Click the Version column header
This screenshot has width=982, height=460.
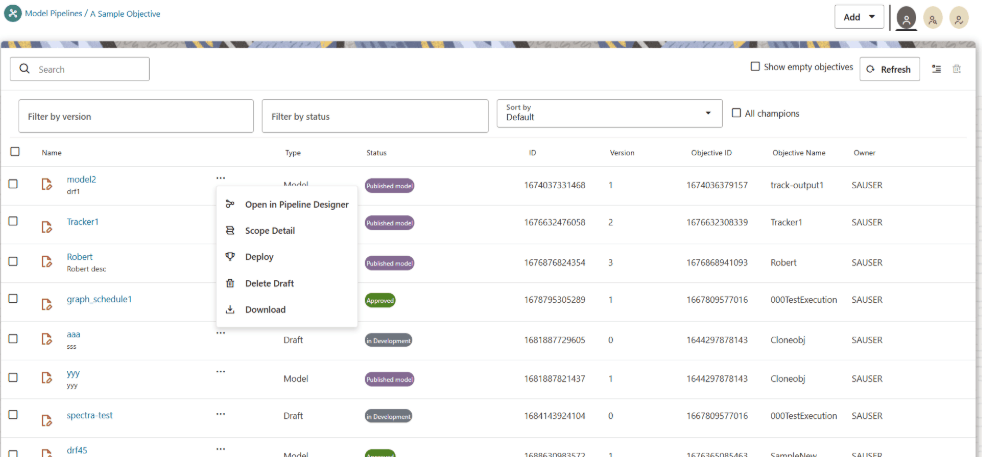622,152
